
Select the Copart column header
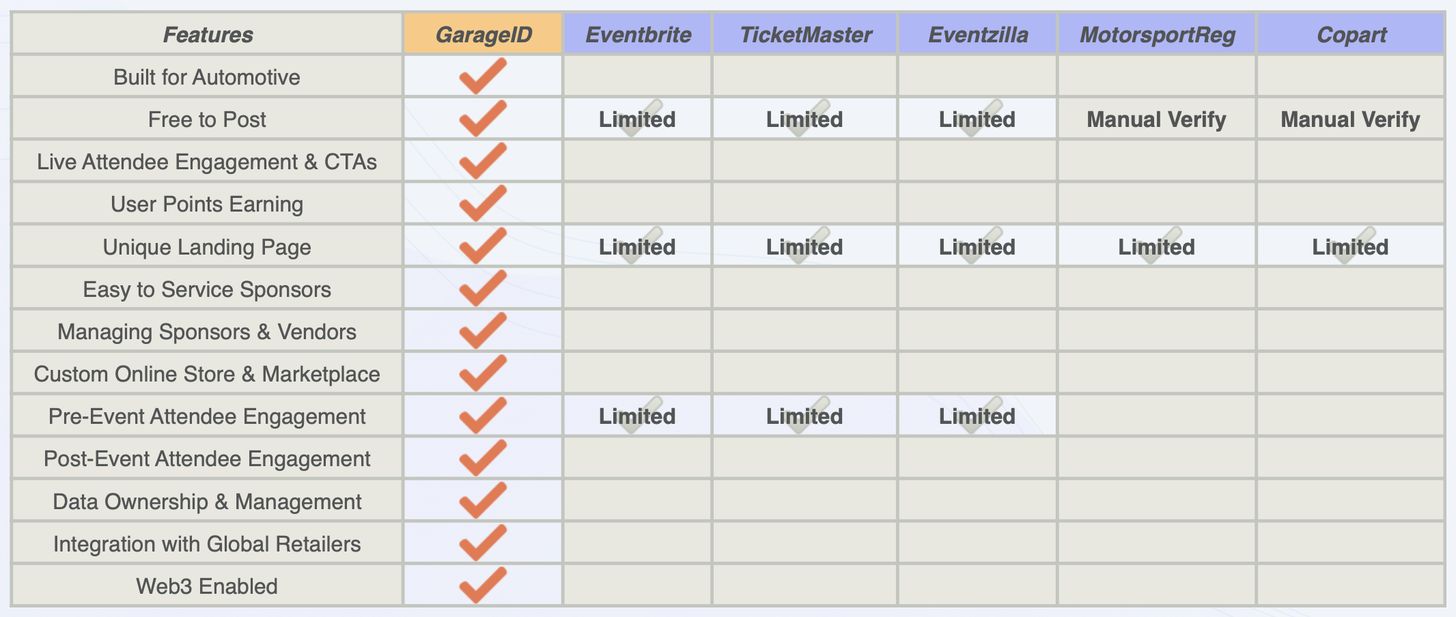(x=1351, y=35)
